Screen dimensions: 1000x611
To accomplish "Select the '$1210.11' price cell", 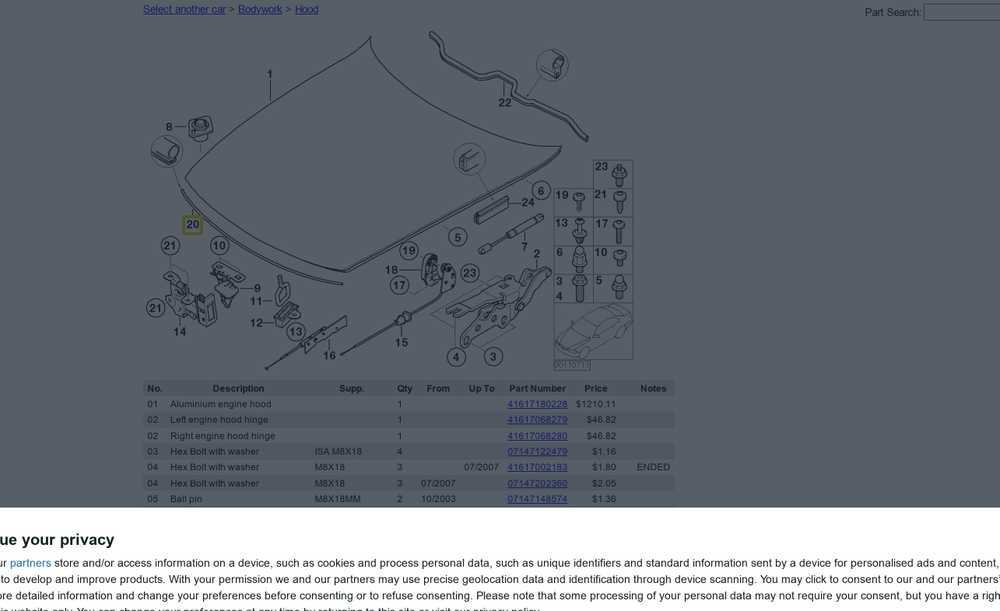I will [596, 404].
